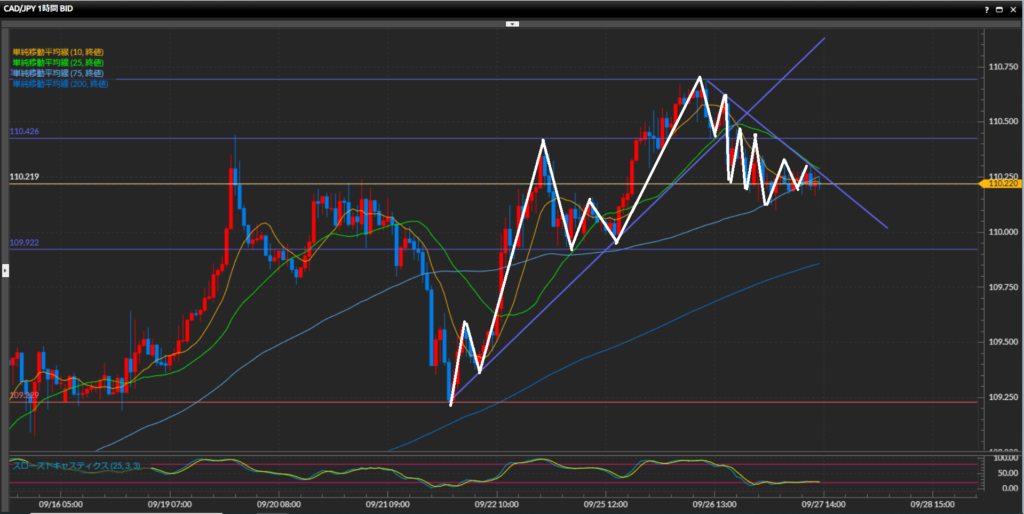Screen dimensions: 1024x514
Task: Expand the left side panel arrow
Action: tap(4, 270)
